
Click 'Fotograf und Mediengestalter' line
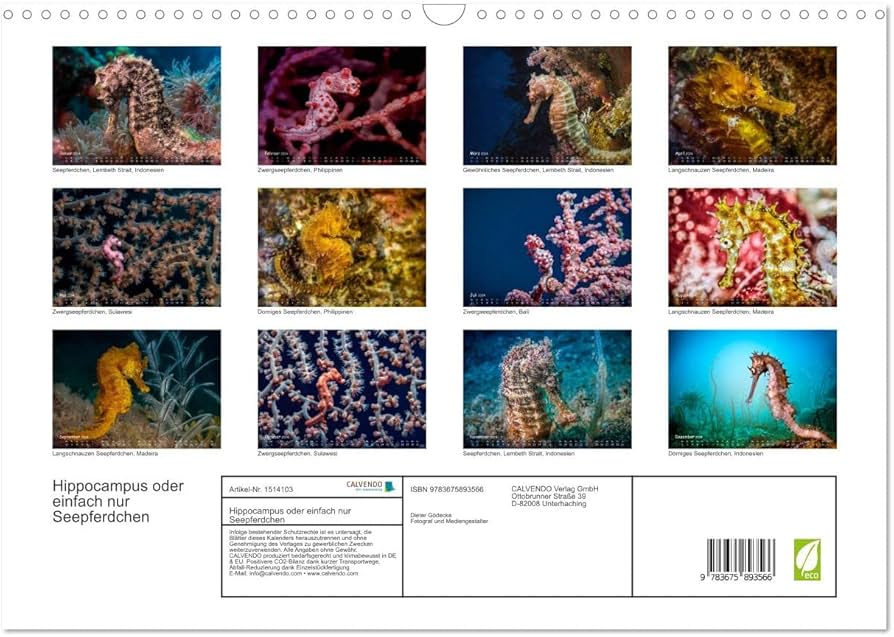pyautogui.click(x=449, y=521)
